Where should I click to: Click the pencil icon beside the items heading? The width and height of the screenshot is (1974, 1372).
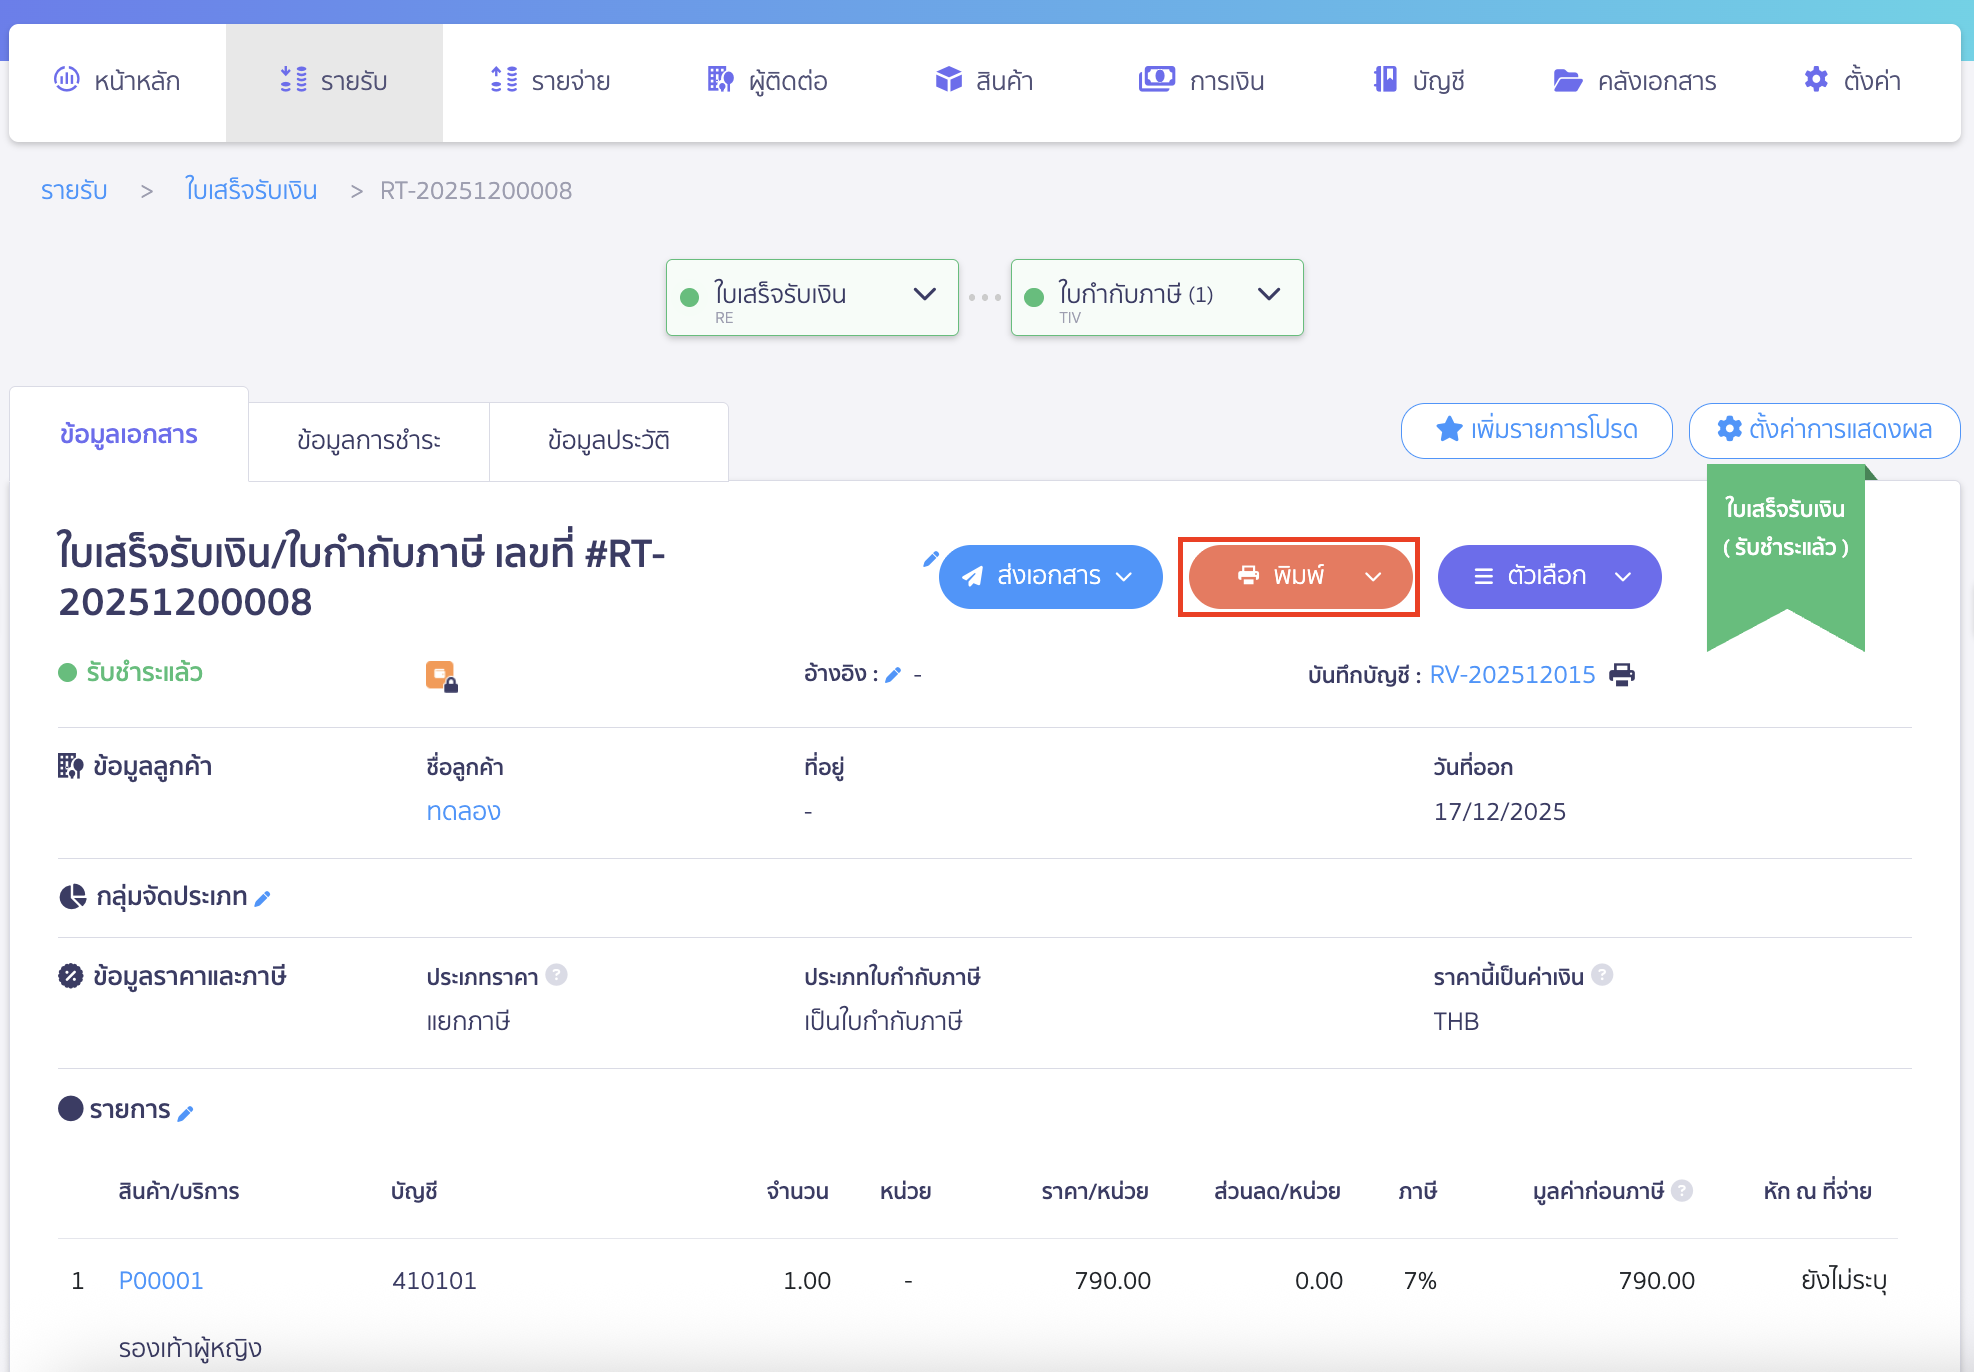click(186, 1112)
